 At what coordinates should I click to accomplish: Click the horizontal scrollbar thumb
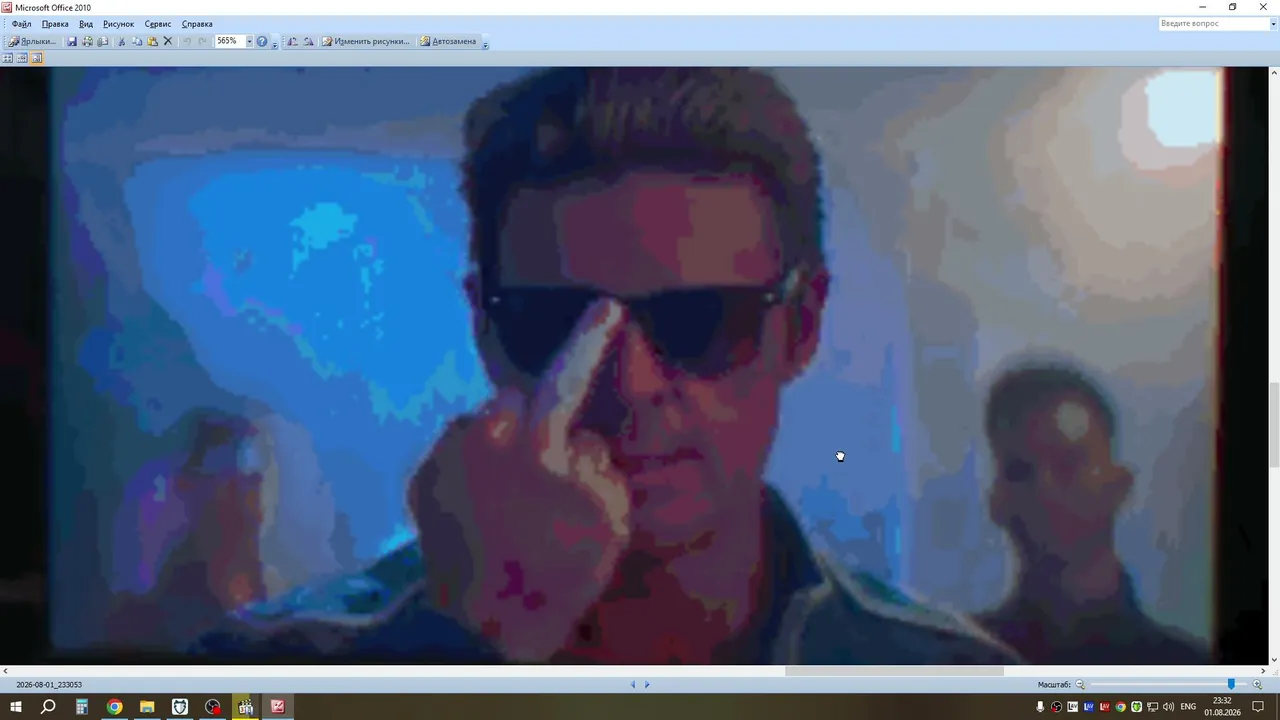click(x=894, y=671)
